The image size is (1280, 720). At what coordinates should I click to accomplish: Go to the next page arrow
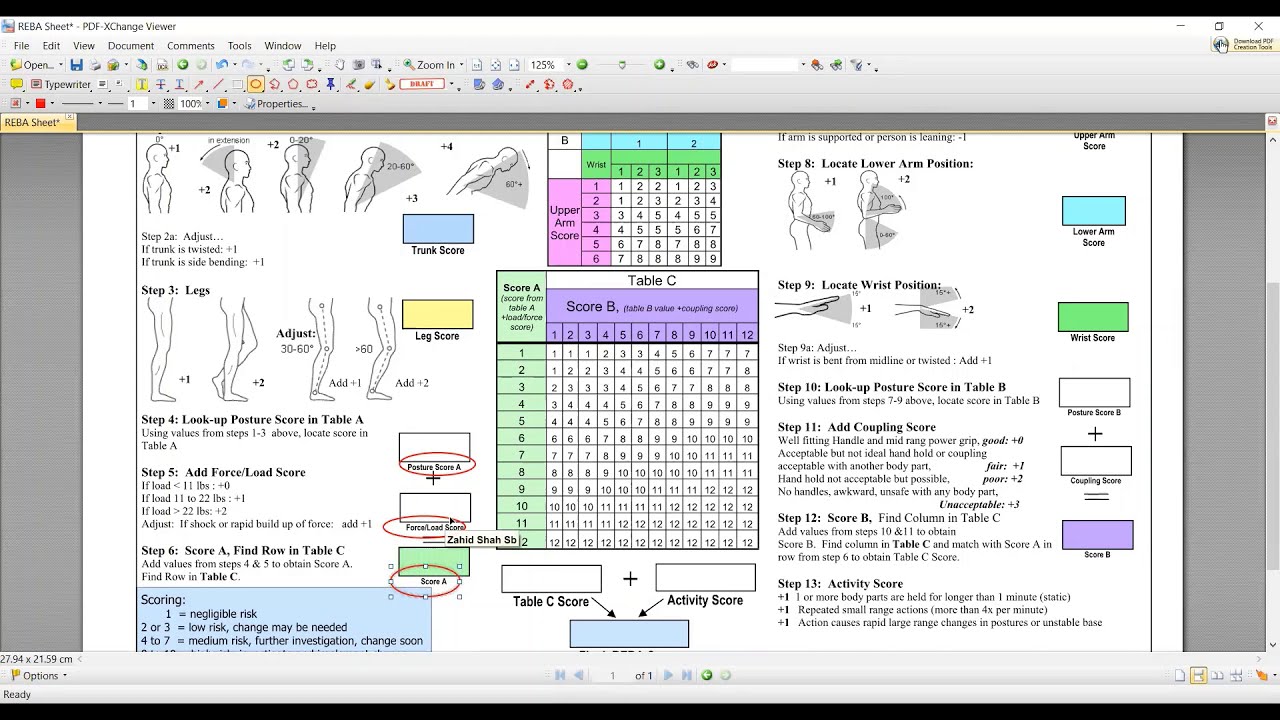click(668, 676)
